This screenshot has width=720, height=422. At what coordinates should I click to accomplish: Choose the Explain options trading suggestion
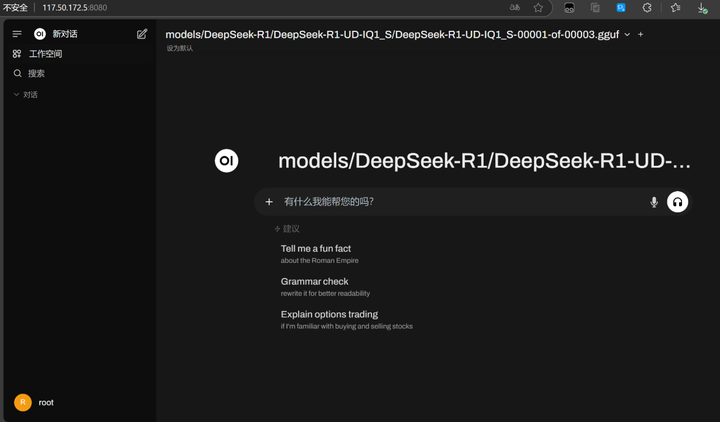coord(347,320)
